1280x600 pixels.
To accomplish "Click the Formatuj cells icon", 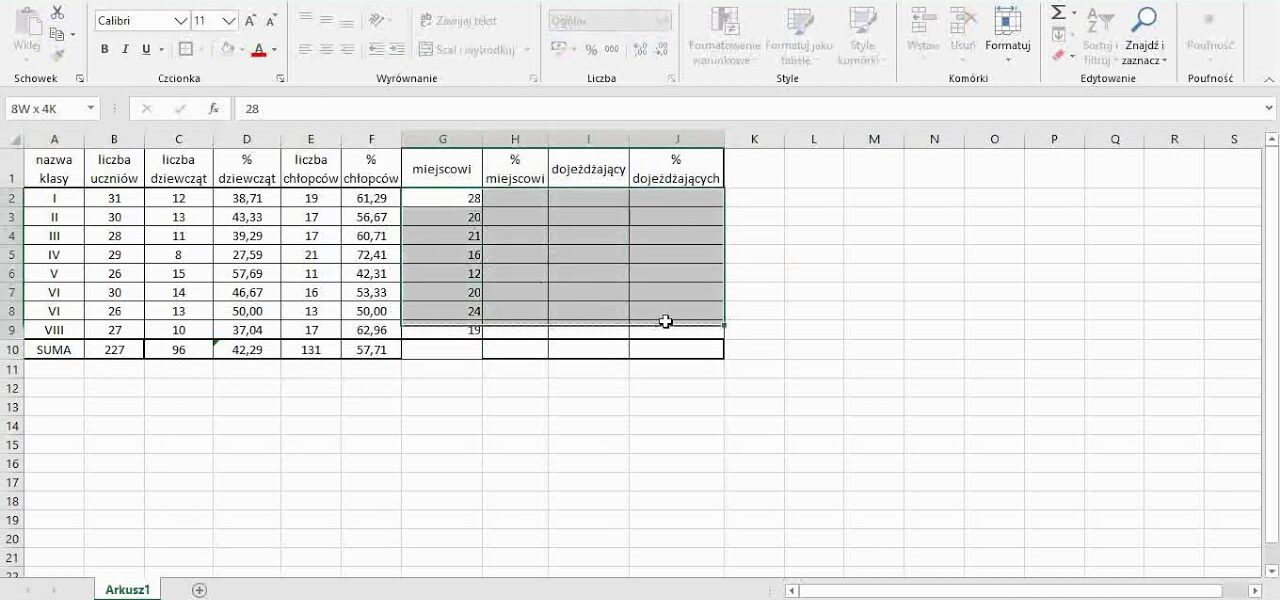I will (x=1007, y=20).
